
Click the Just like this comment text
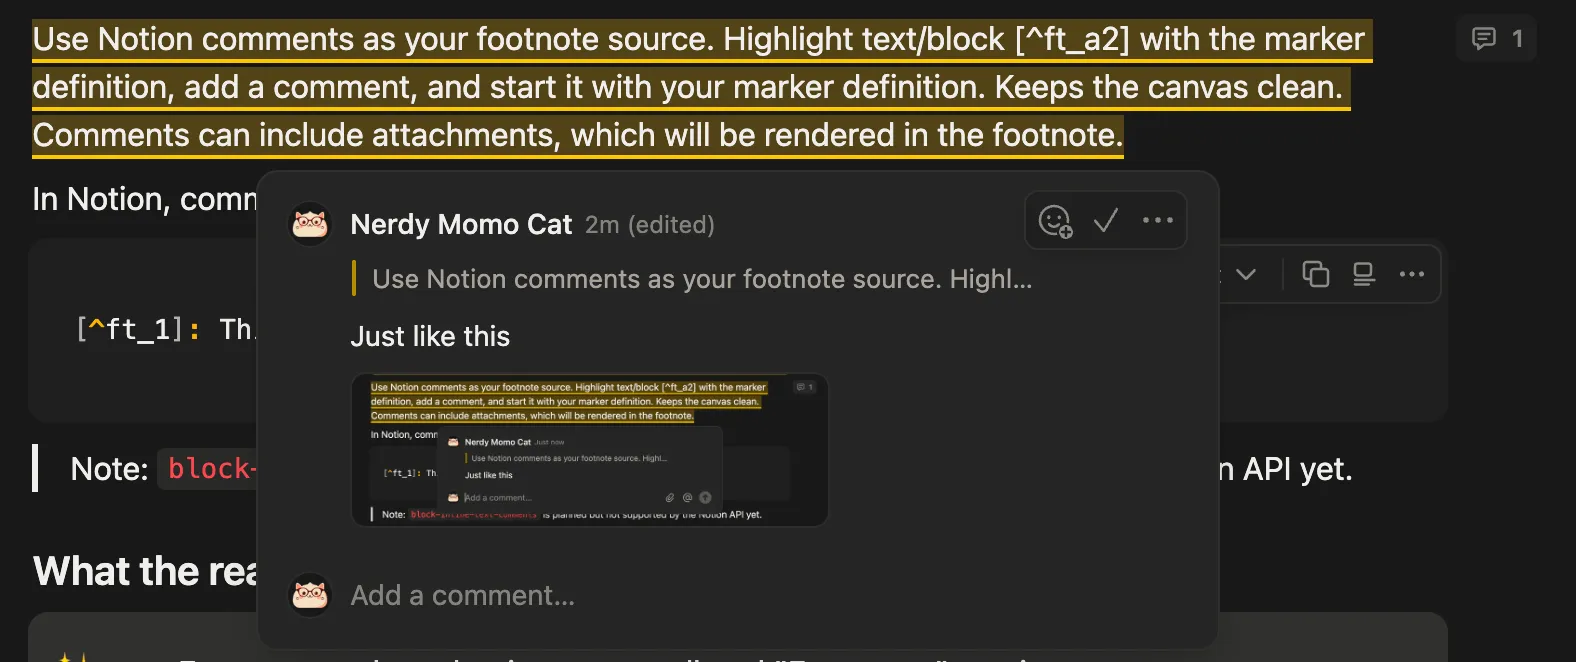(x=430, y=336)
